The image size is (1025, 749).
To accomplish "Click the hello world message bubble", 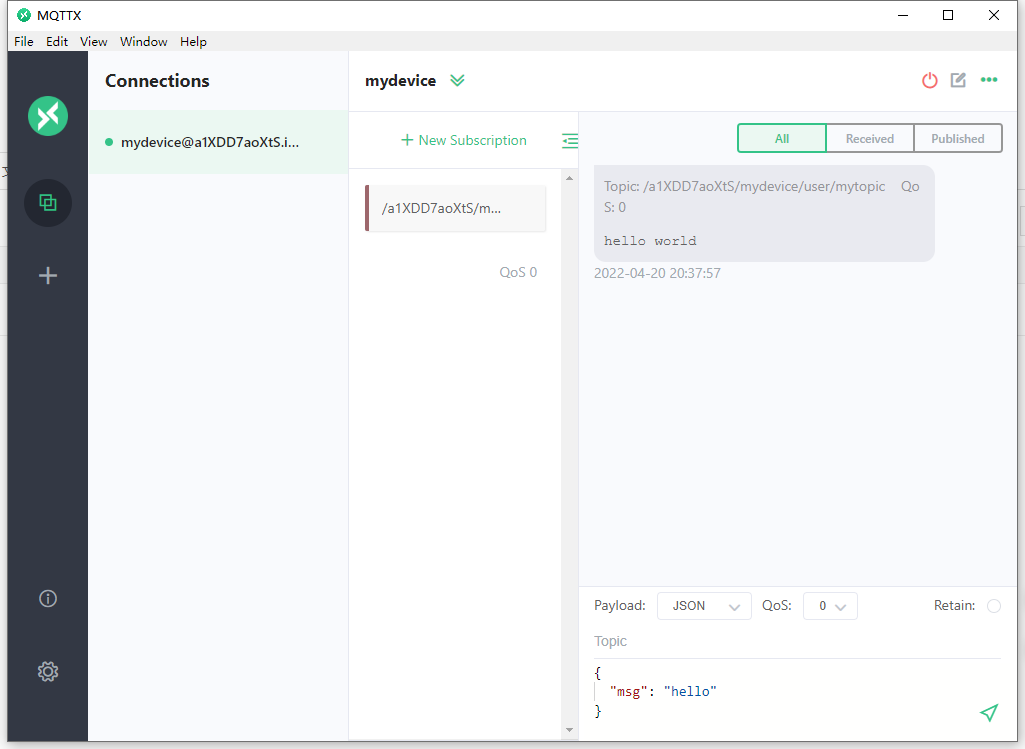I will pyautogui.click(x=764, y=214).
